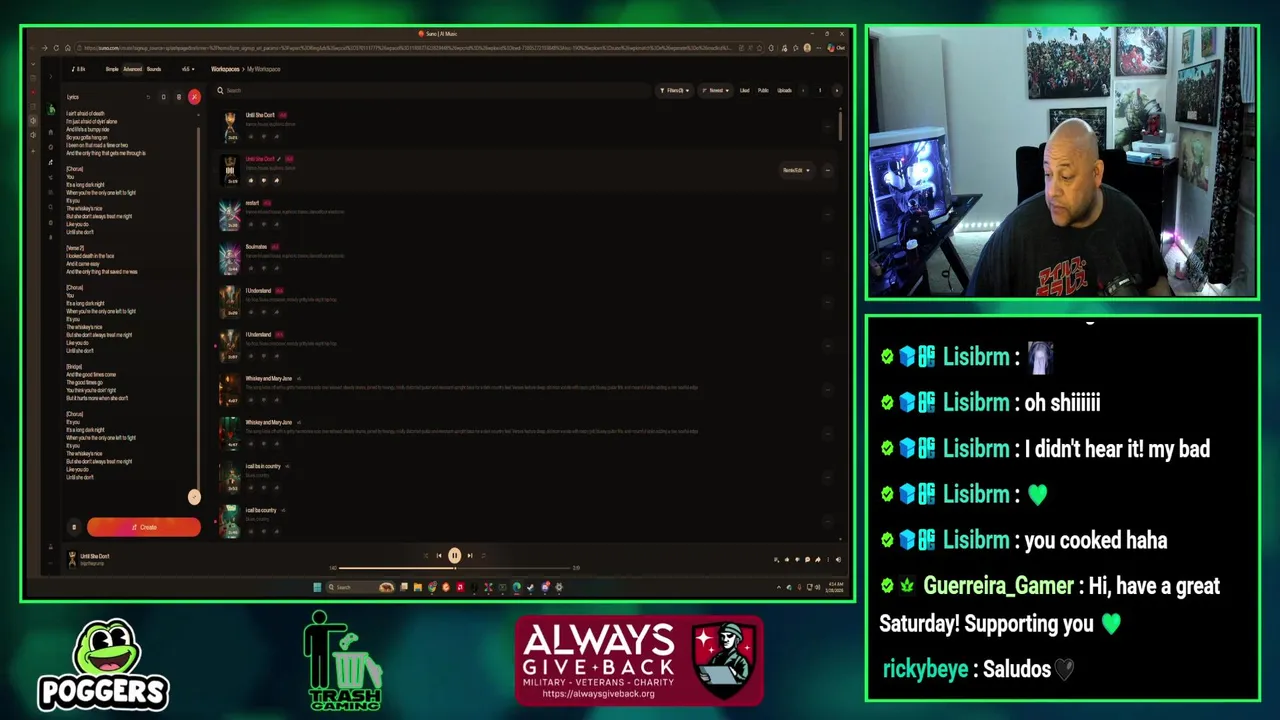Undo lyrics change in Lyrics header
1280x720 pixels.
click(148, 97)
